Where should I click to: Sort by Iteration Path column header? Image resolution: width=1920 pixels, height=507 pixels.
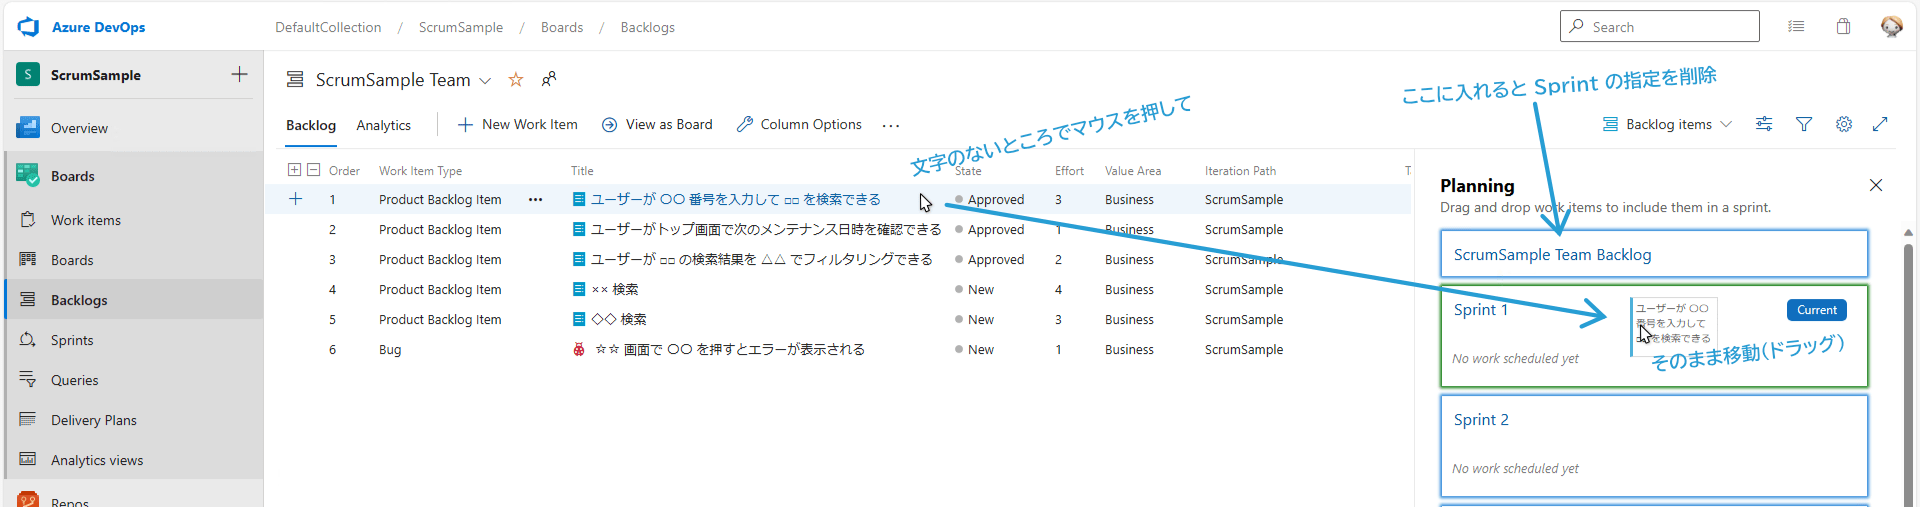click(1240, 171)
